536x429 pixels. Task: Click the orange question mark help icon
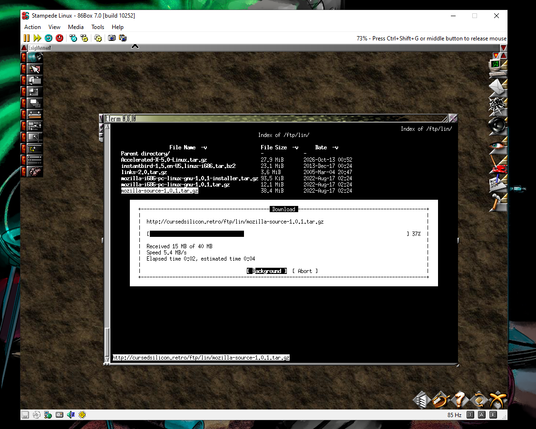(x=460, y=399)
